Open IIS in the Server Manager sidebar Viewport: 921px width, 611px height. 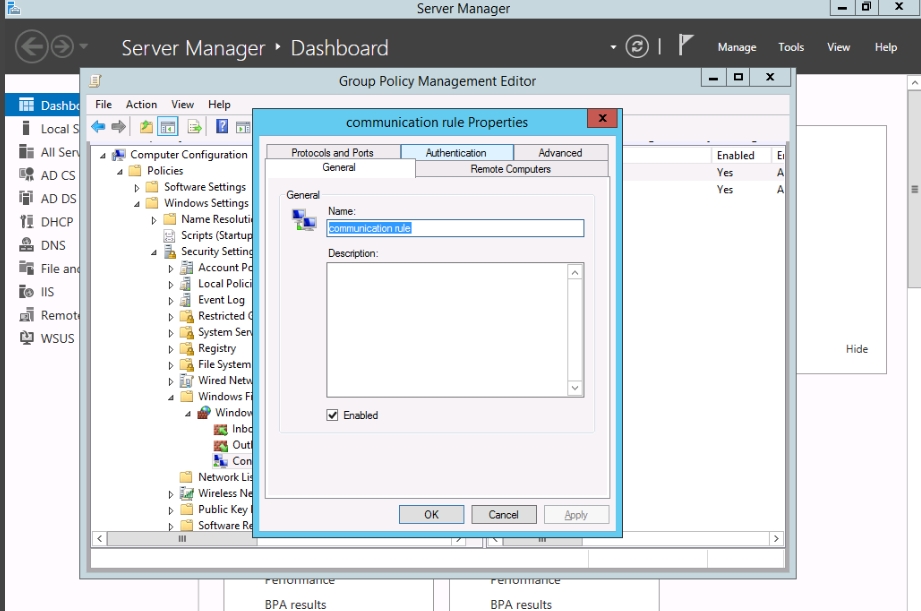click(x=36, y=292)
